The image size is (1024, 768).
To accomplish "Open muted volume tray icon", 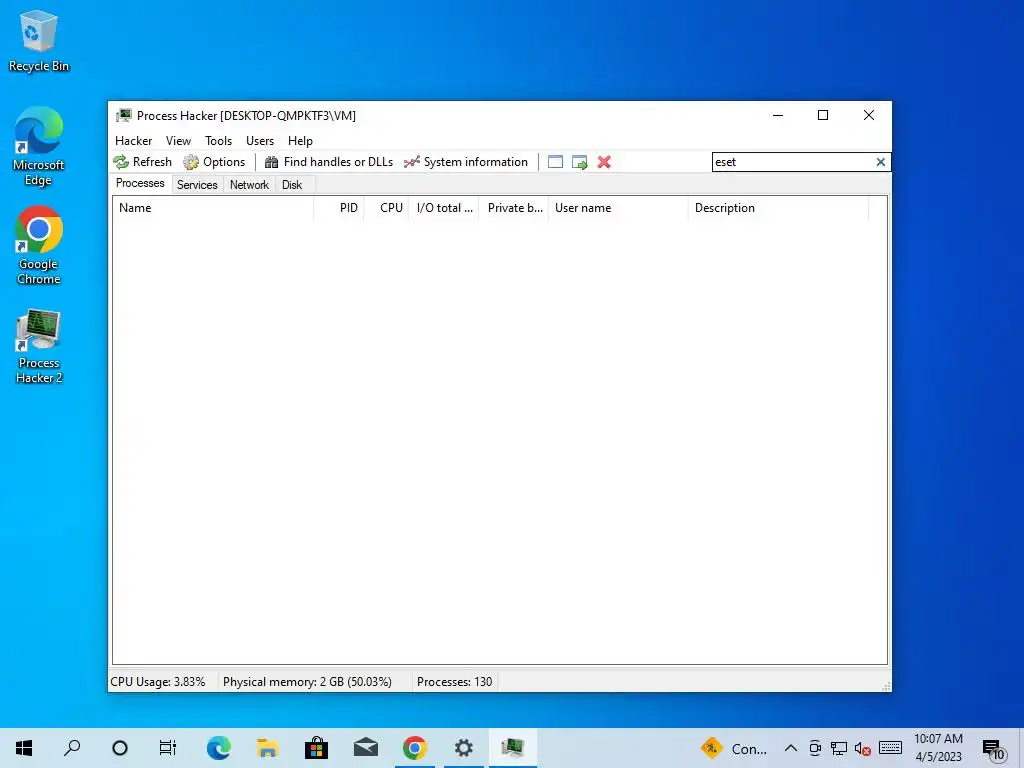I will 862,748.
